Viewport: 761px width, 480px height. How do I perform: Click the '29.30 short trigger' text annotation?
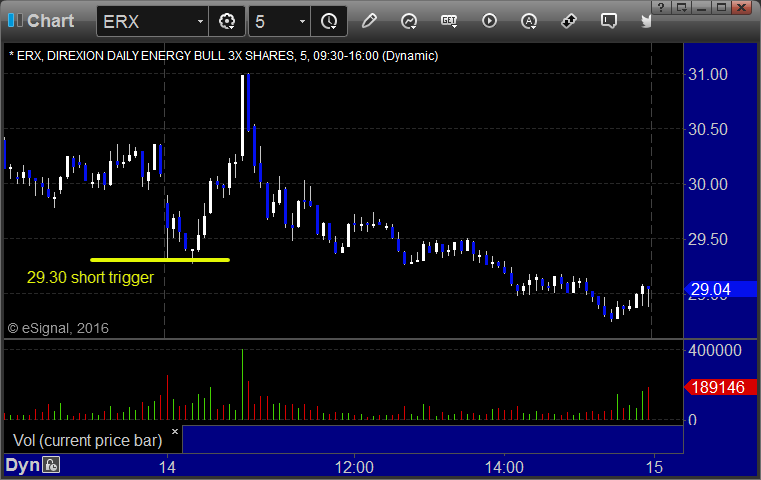90,277
